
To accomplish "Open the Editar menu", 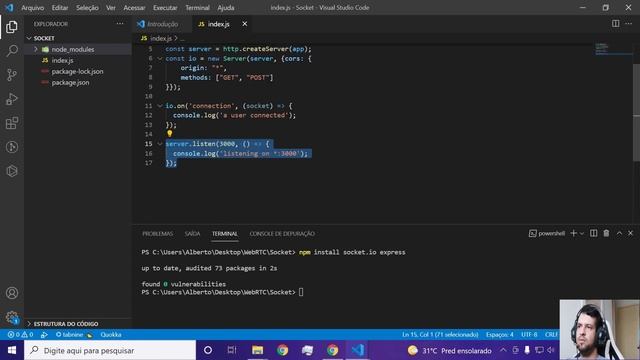I will [x=60, y=7].
